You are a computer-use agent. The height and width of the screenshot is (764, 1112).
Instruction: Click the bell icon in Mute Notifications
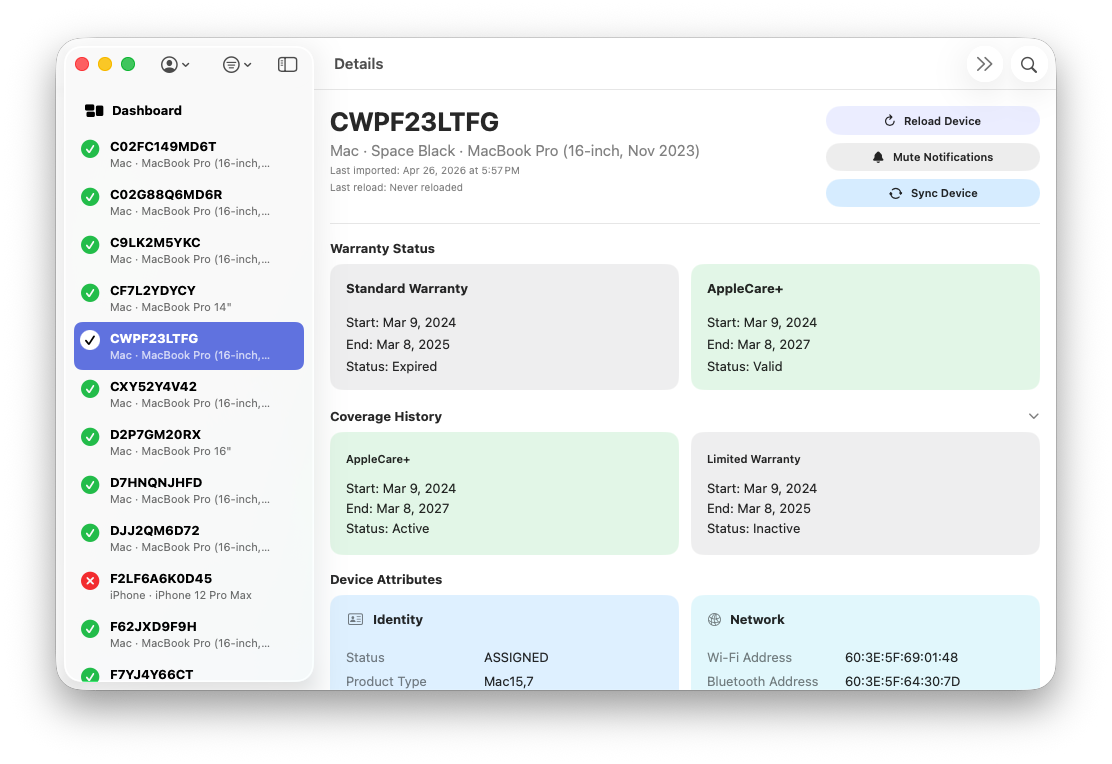tap(878, 157)
